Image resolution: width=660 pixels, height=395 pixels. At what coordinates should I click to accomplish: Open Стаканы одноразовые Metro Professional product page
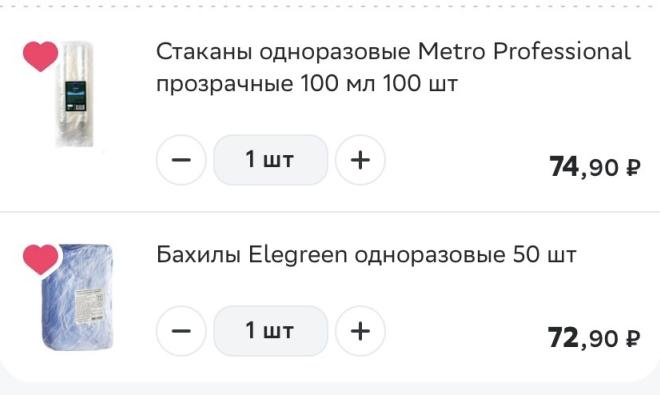[393, 67]
